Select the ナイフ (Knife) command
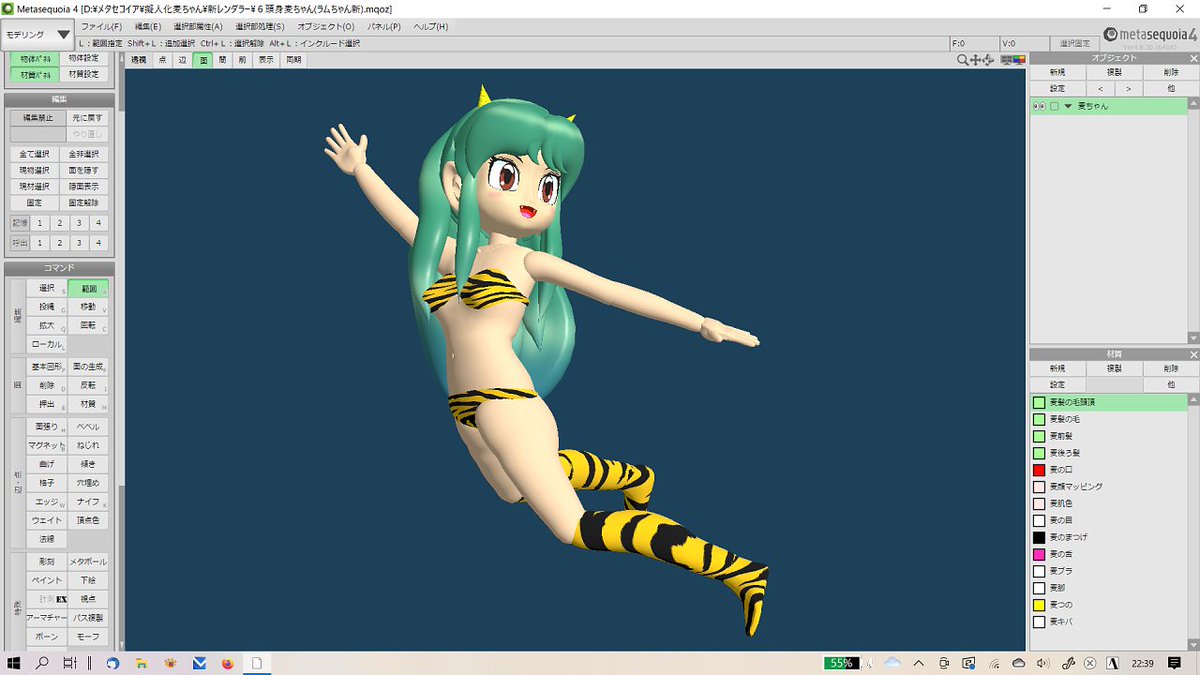This screenshot has height=675, width=1200. click(x=88, y=502)
